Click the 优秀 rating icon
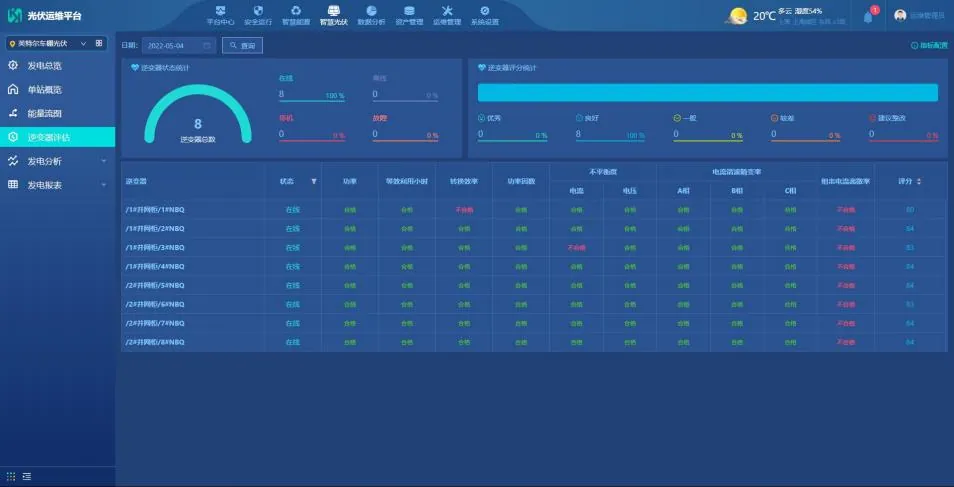954x487 pixels. pos(481,118)
